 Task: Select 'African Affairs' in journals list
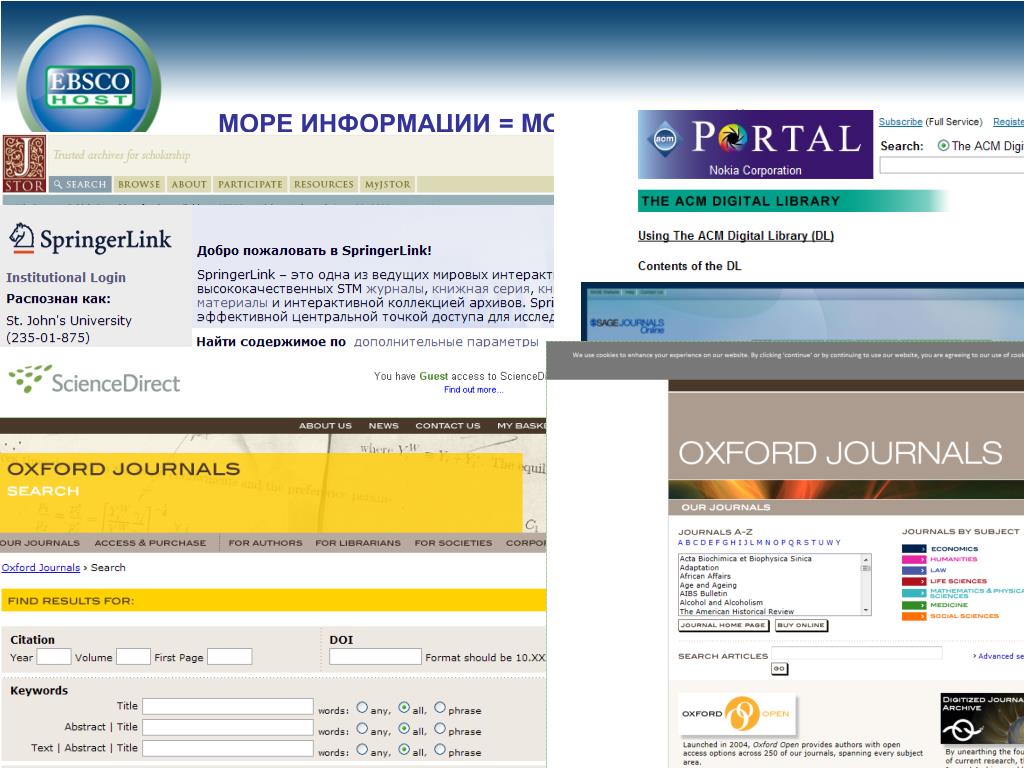705,577
